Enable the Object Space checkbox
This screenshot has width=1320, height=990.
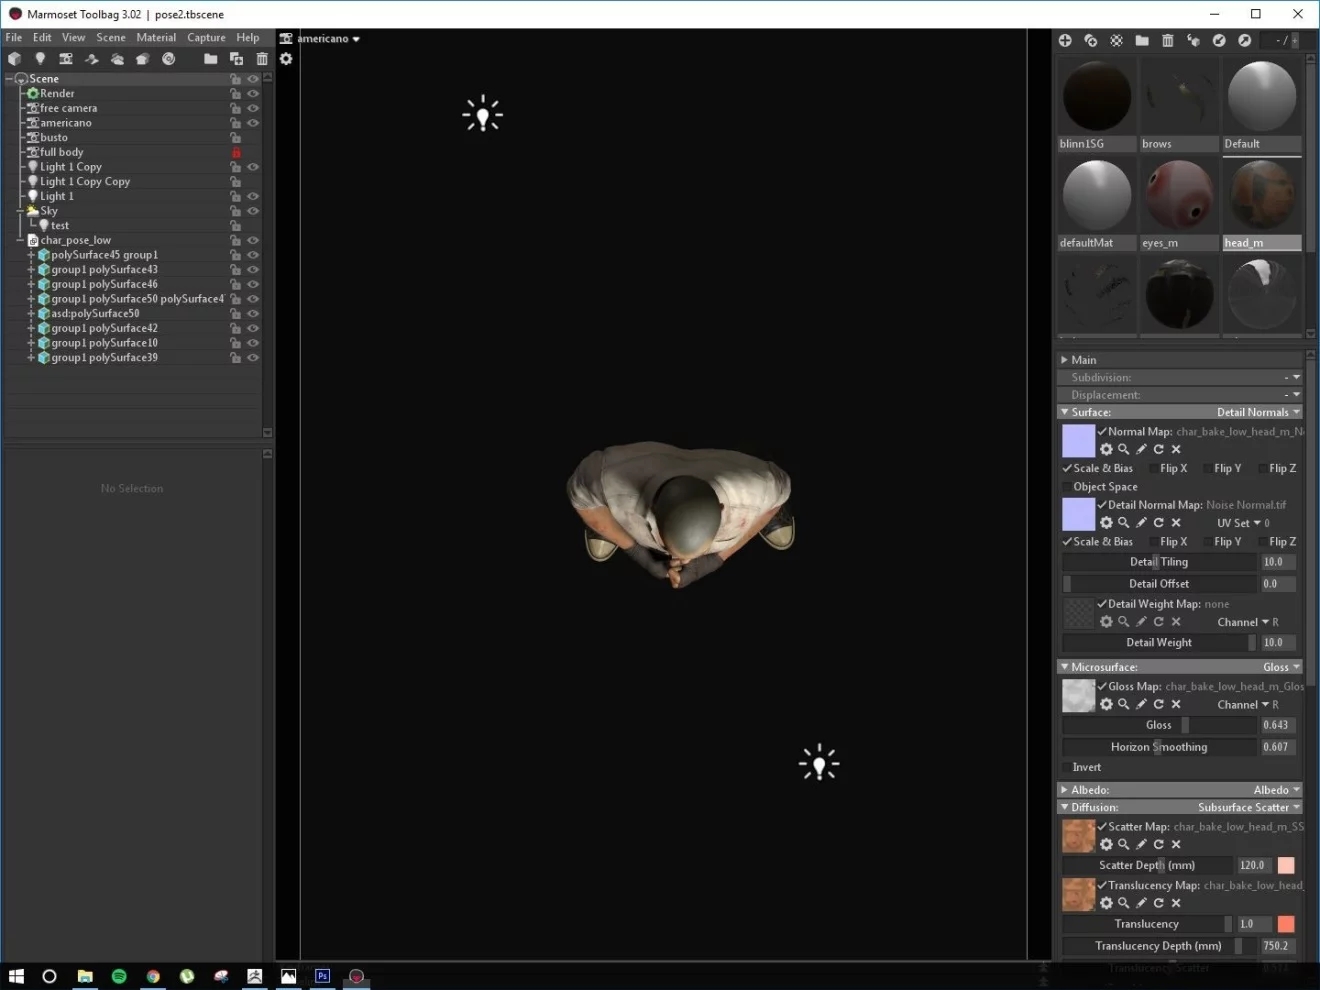[x=1067, y=487]
